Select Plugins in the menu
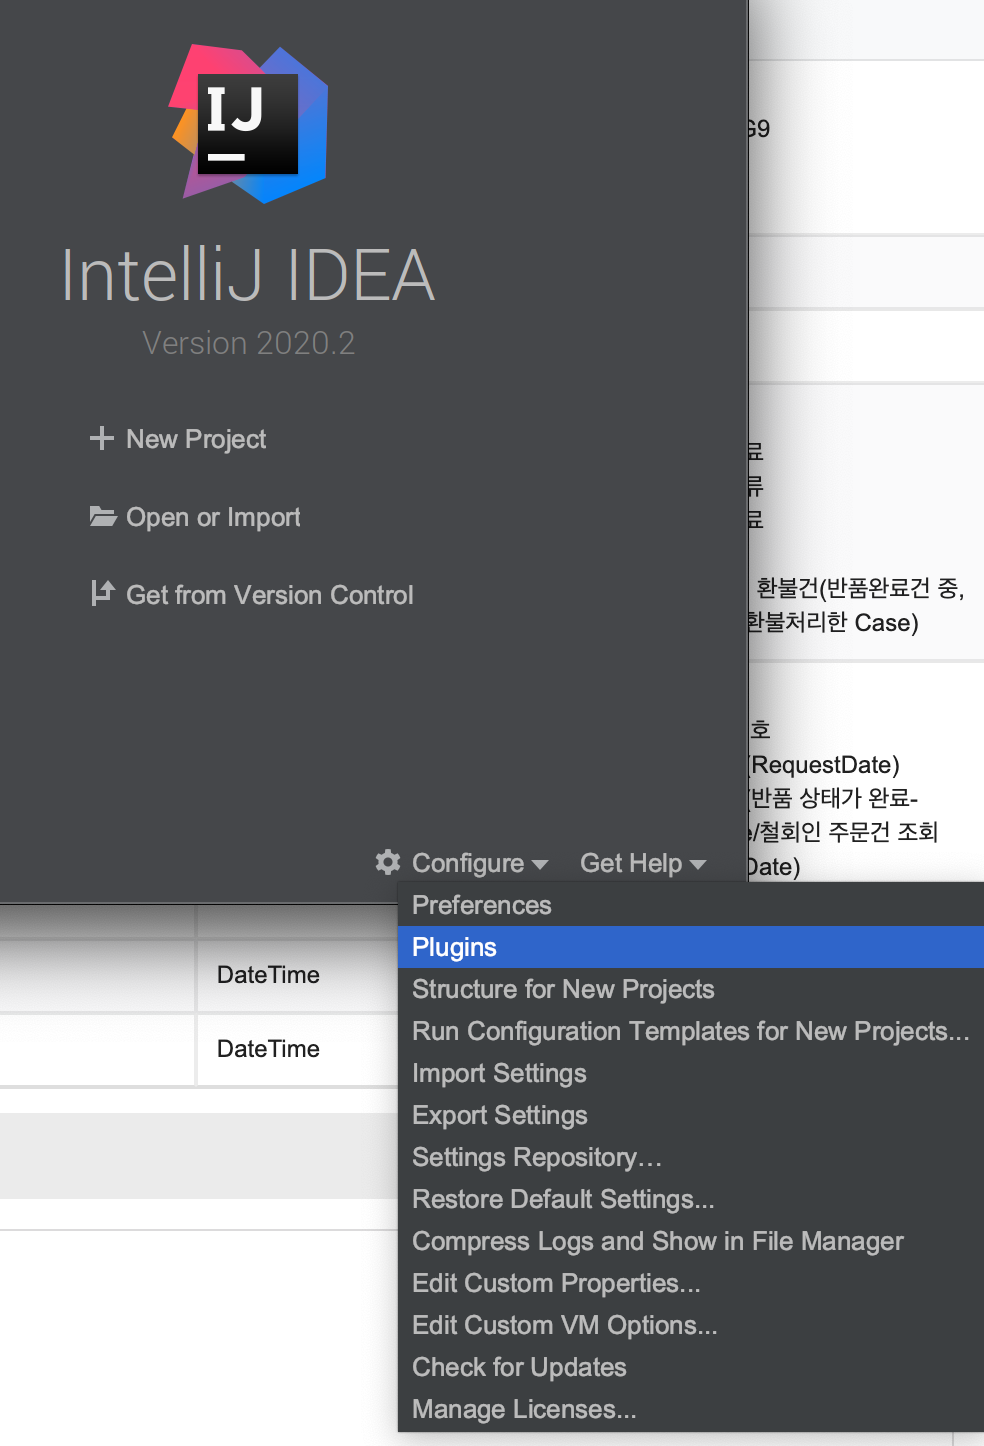The height and width of the screenshot is (1446, 984). (x=691, y=947)
